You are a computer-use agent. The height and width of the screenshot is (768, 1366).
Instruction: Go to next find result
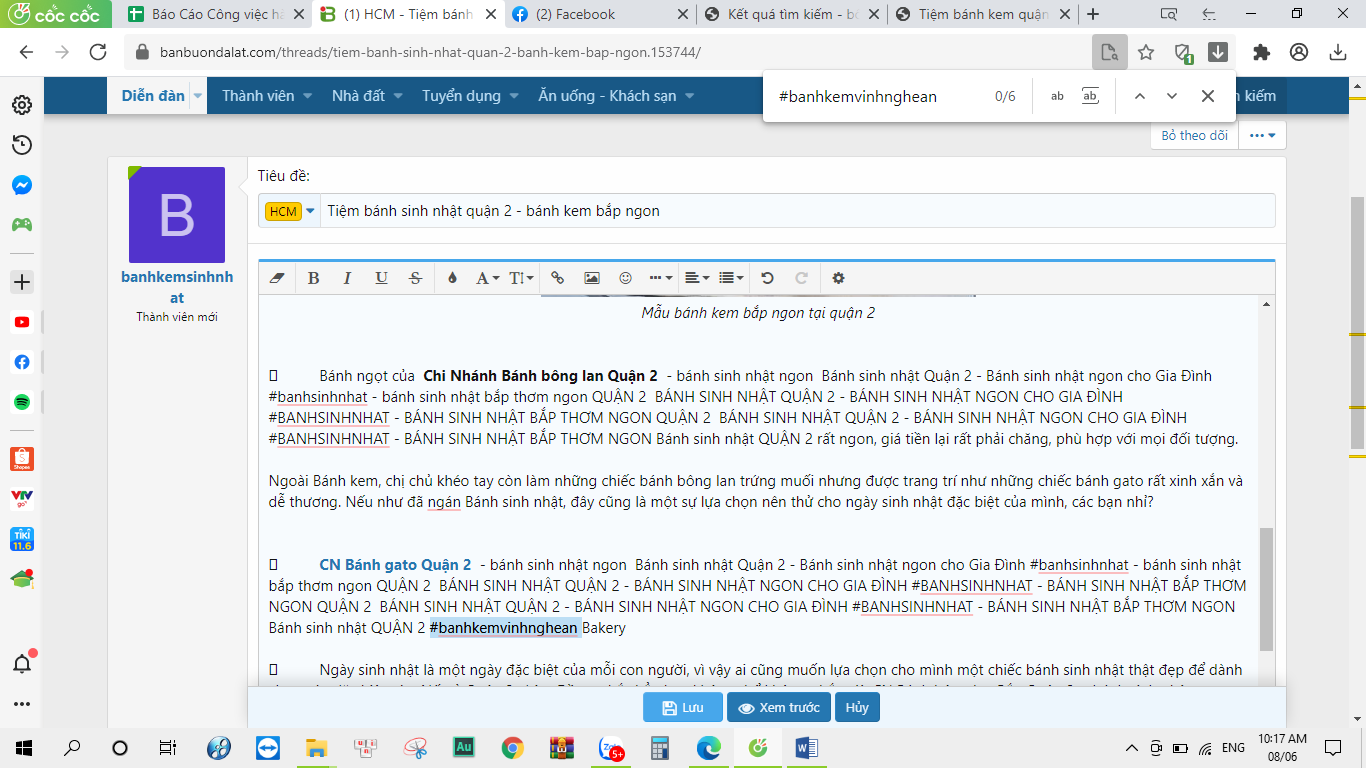1172,96
